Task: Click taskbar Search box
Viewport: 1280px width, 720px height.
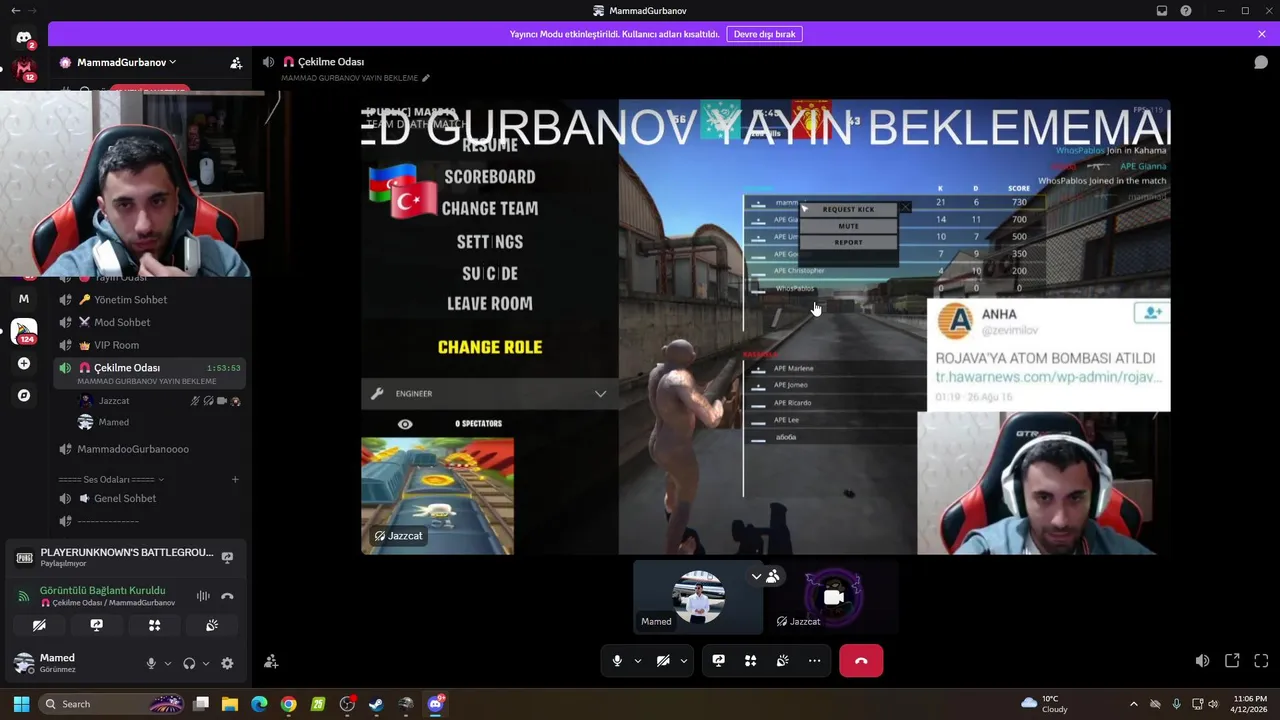Action: 112,704
